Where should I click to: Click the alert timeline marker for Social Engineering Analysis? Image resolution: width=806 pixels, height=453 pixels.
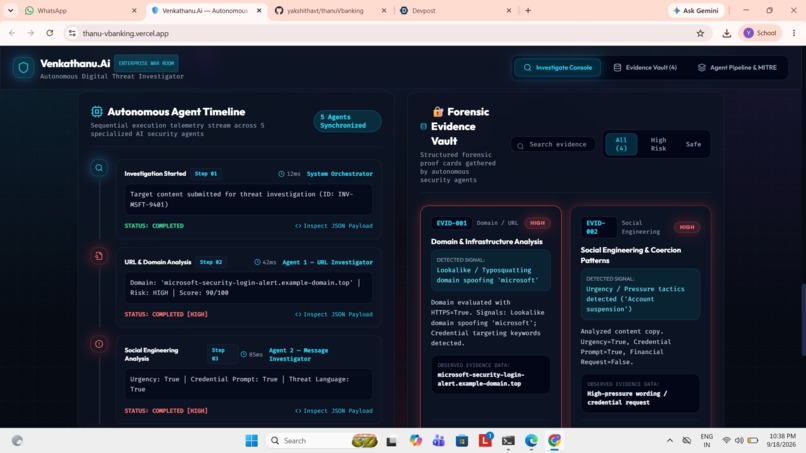(99, 344)
